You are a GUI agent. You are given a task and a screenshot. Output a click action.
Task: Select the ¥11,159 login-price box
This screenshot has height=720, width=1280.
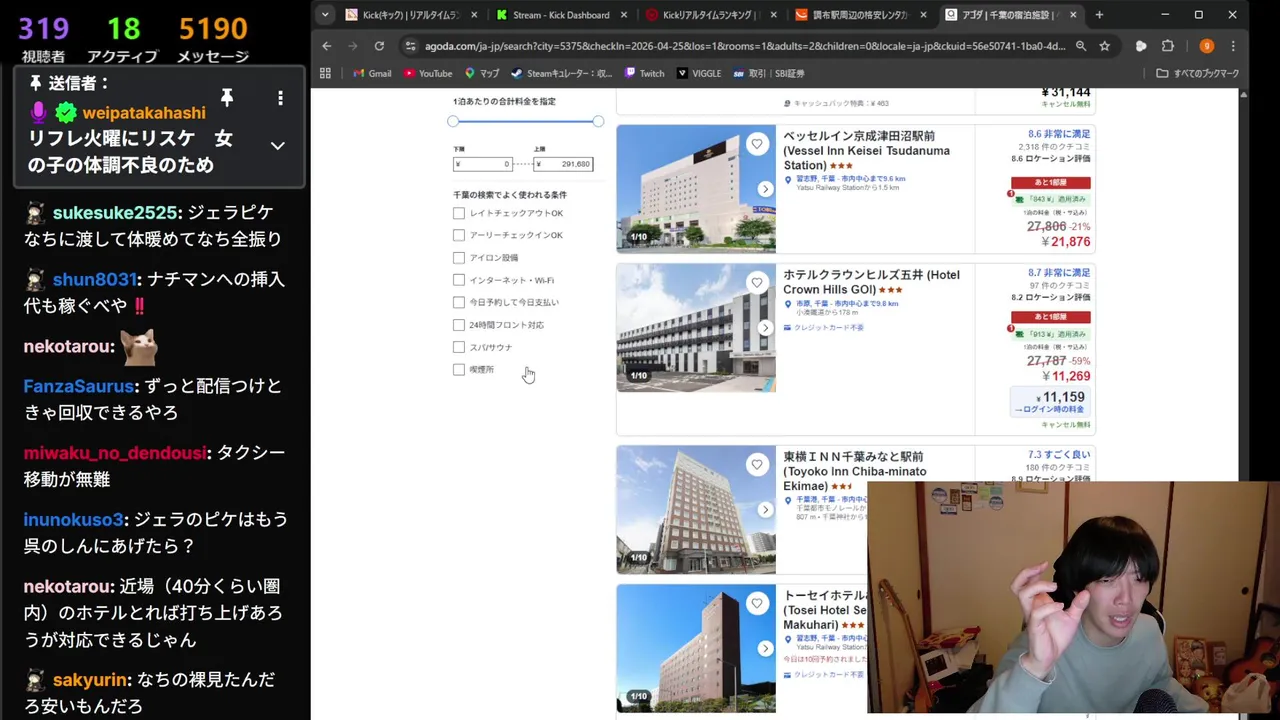pyautogui.click(x=1050, y=402)
